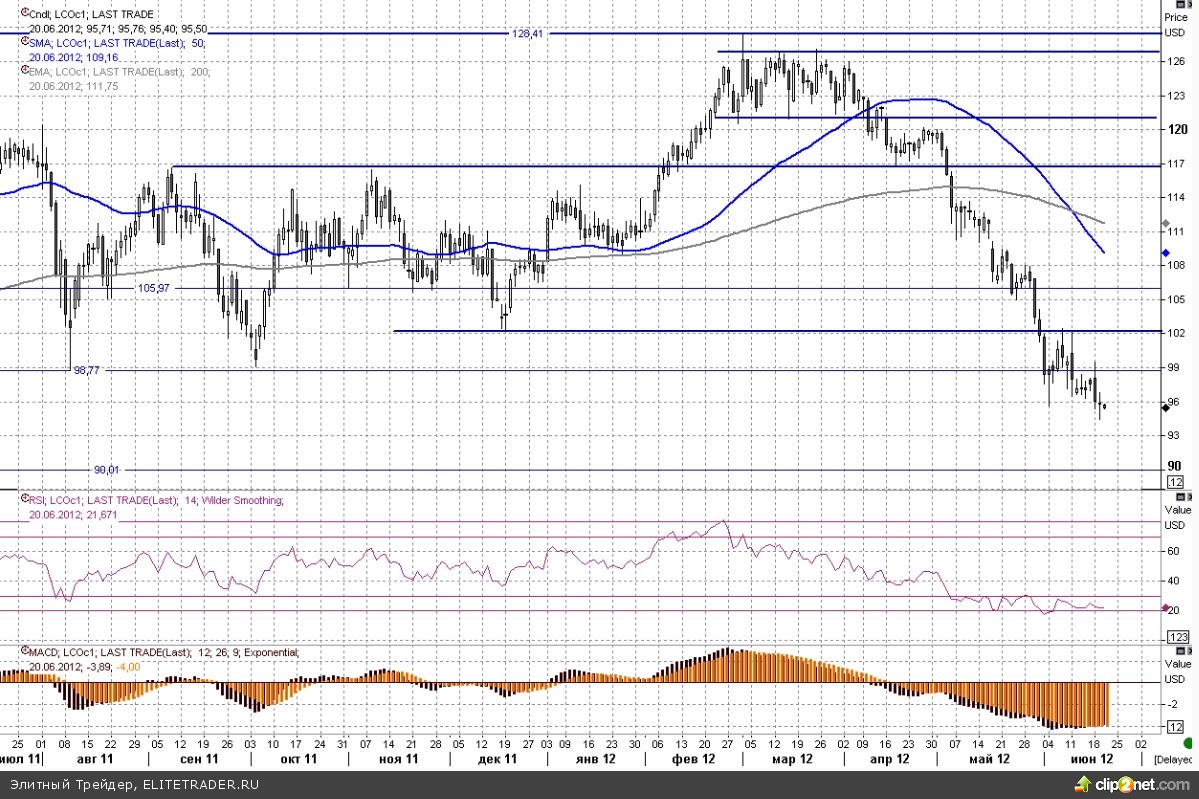Click the purple RSI diamond on value axis
1199x799 pixels.
(1165, 608)
